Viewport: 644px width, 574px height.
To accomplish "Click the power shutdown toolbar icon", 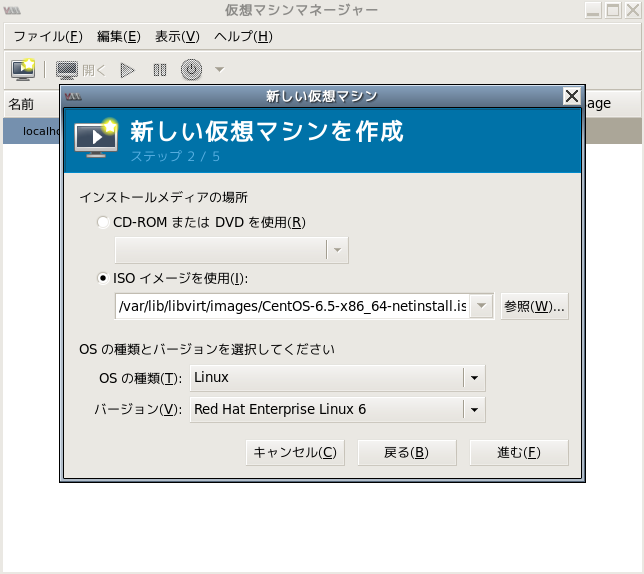I will tap(191, 70).
